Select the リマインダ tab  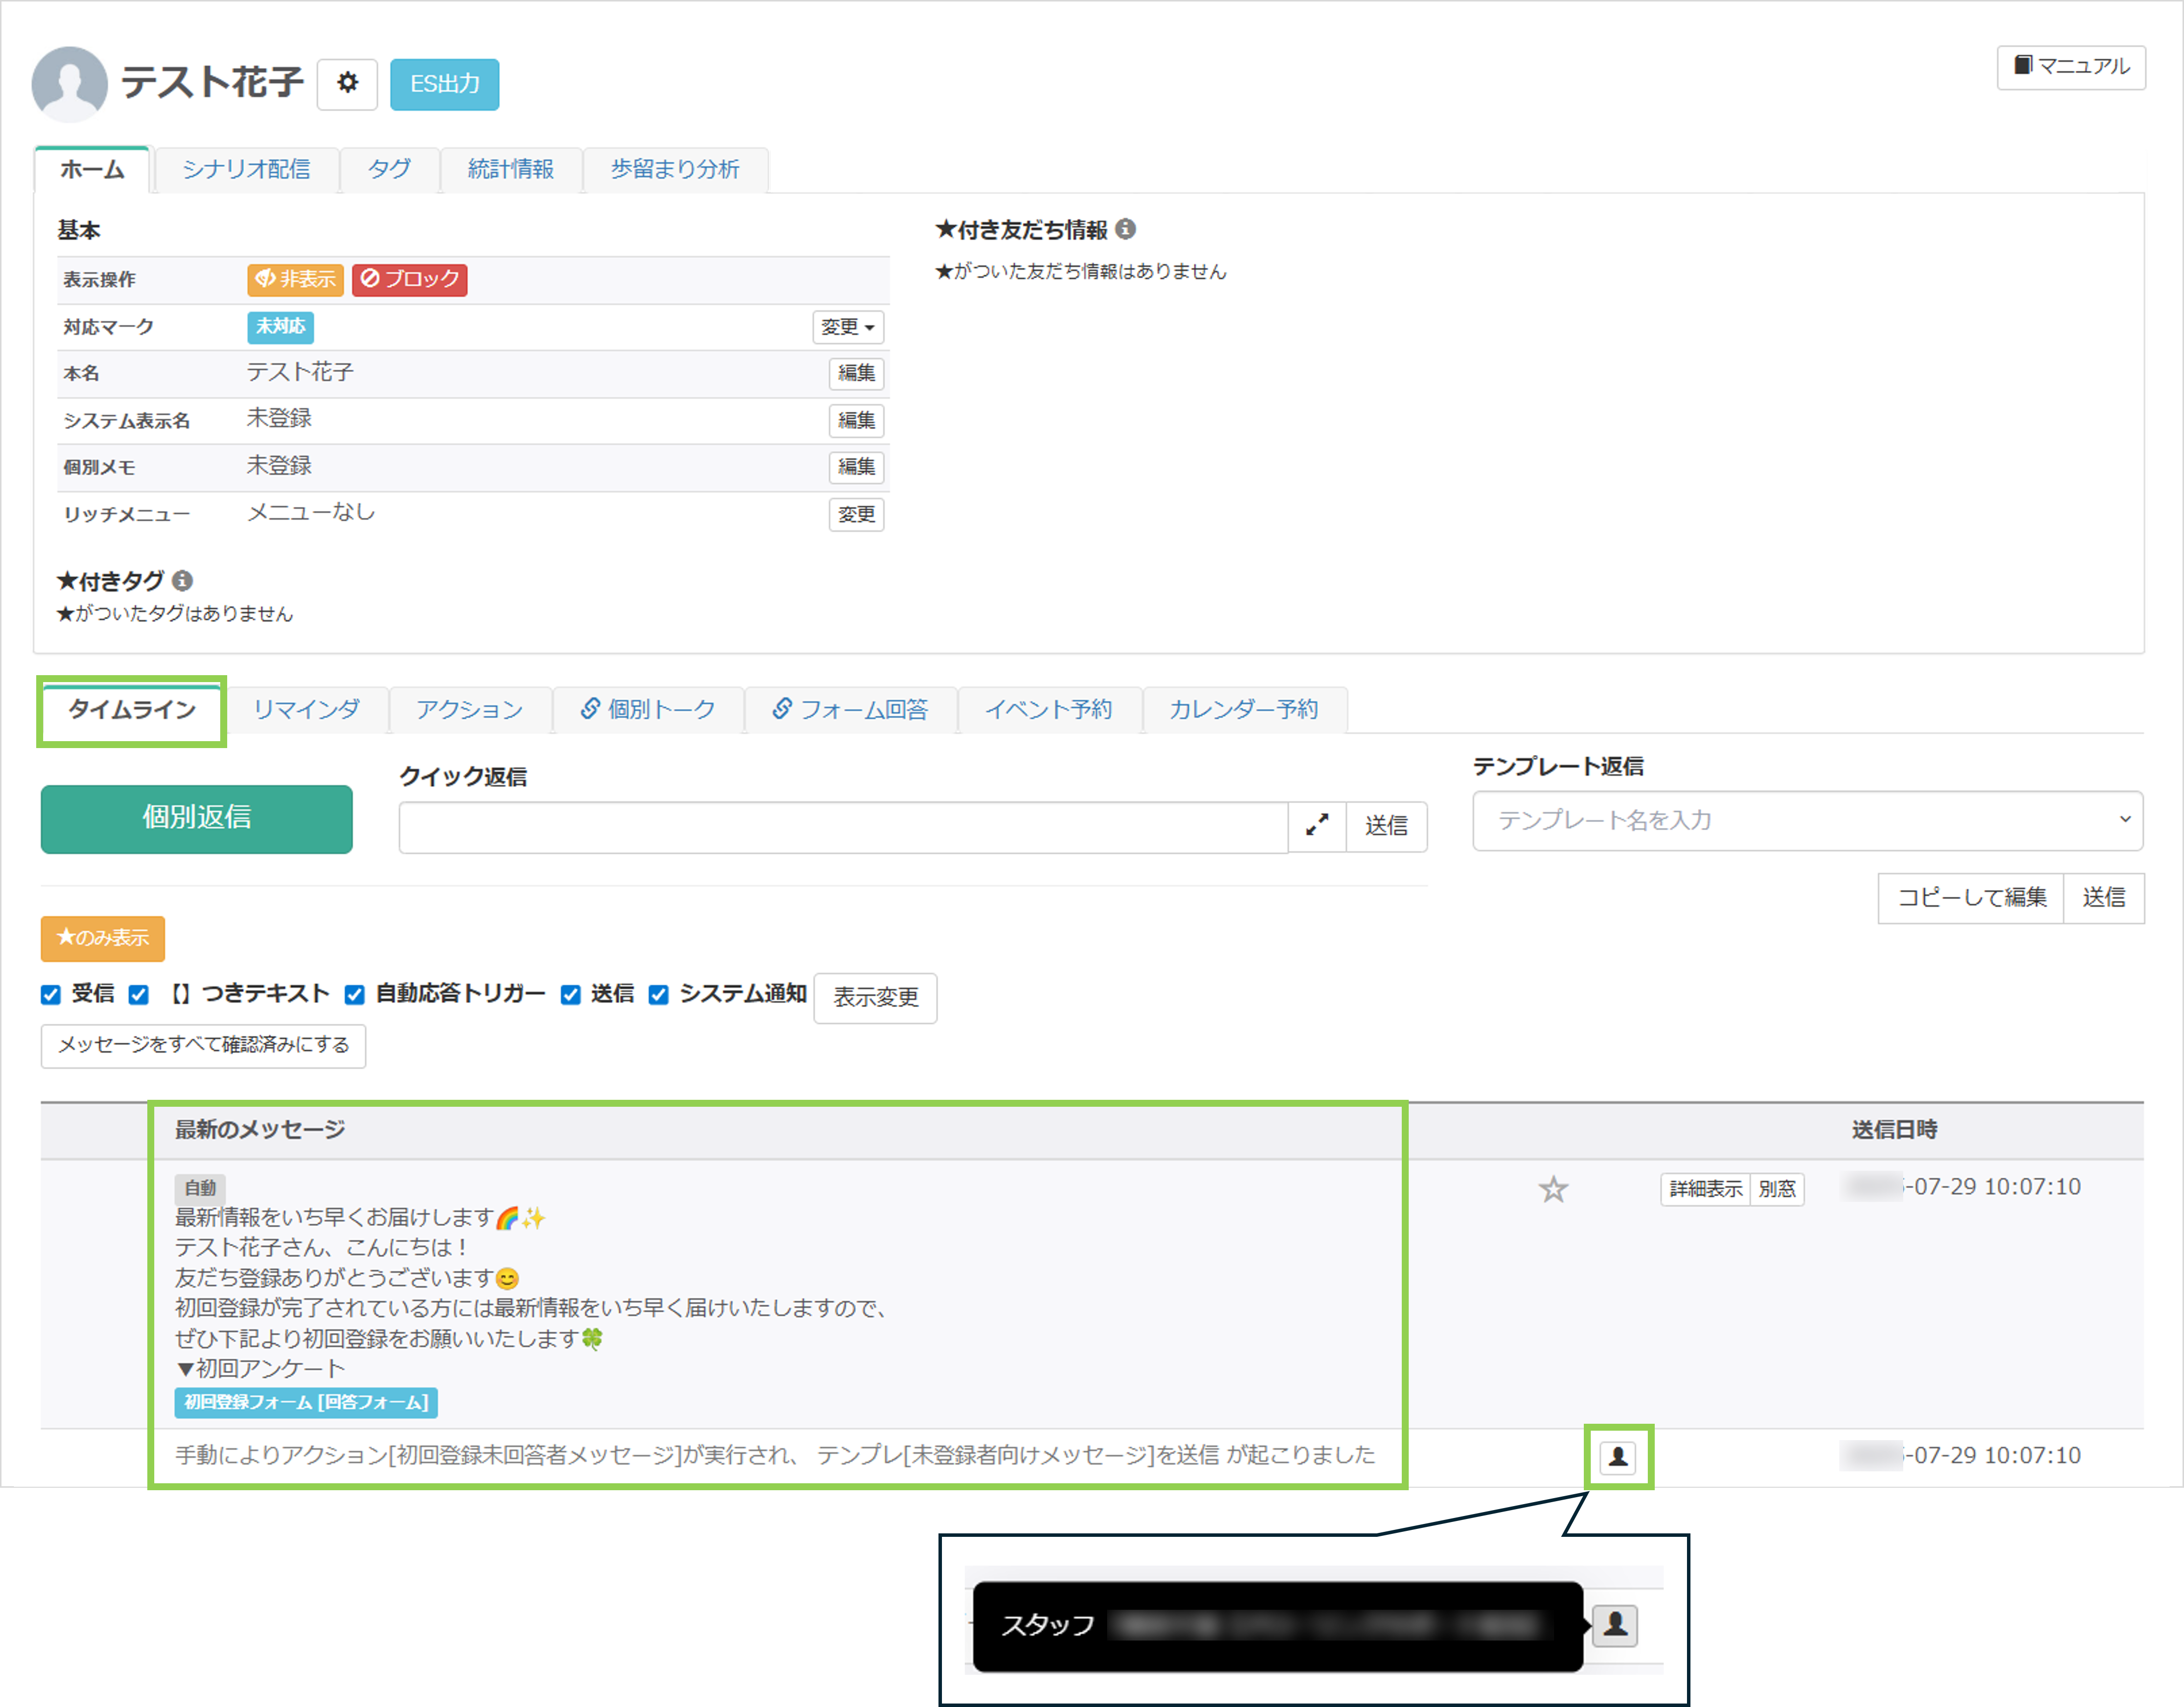[x=306, y=710]
